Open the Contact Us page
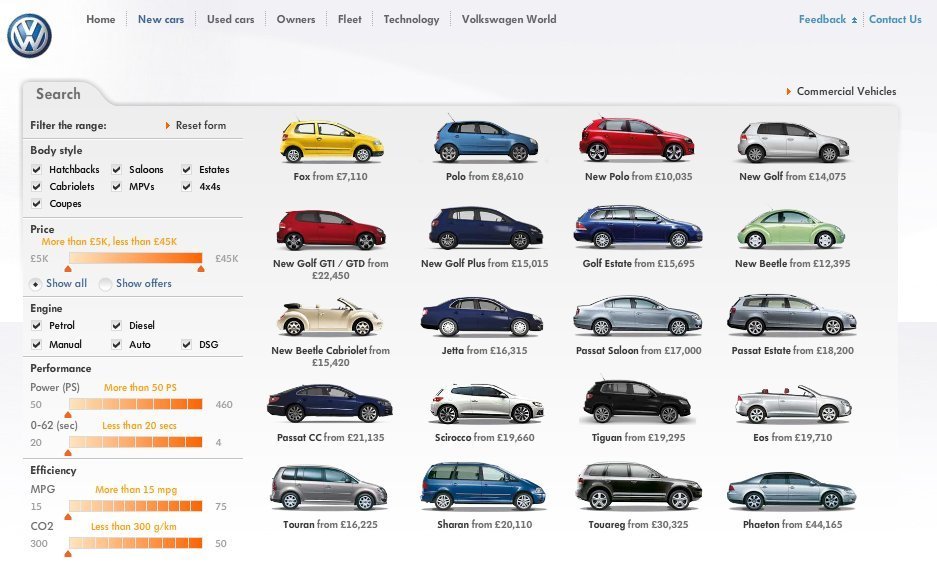Screen dimensions: 937x587 point(895,18)
